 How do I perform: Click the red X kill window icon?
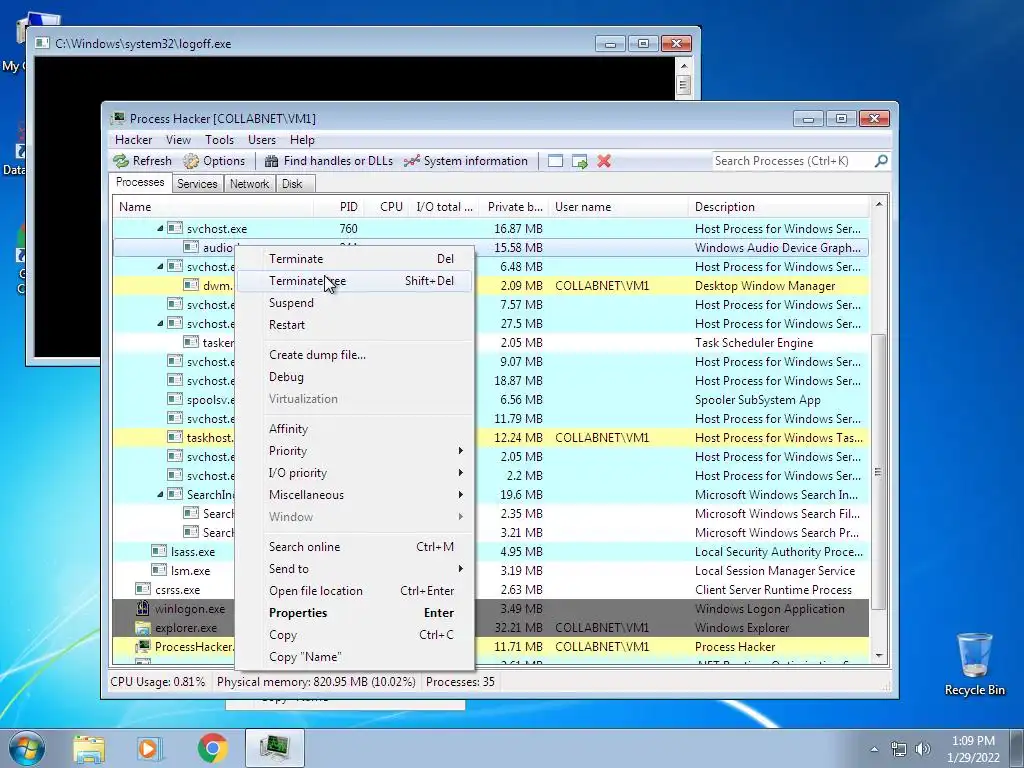pos(604,161)
